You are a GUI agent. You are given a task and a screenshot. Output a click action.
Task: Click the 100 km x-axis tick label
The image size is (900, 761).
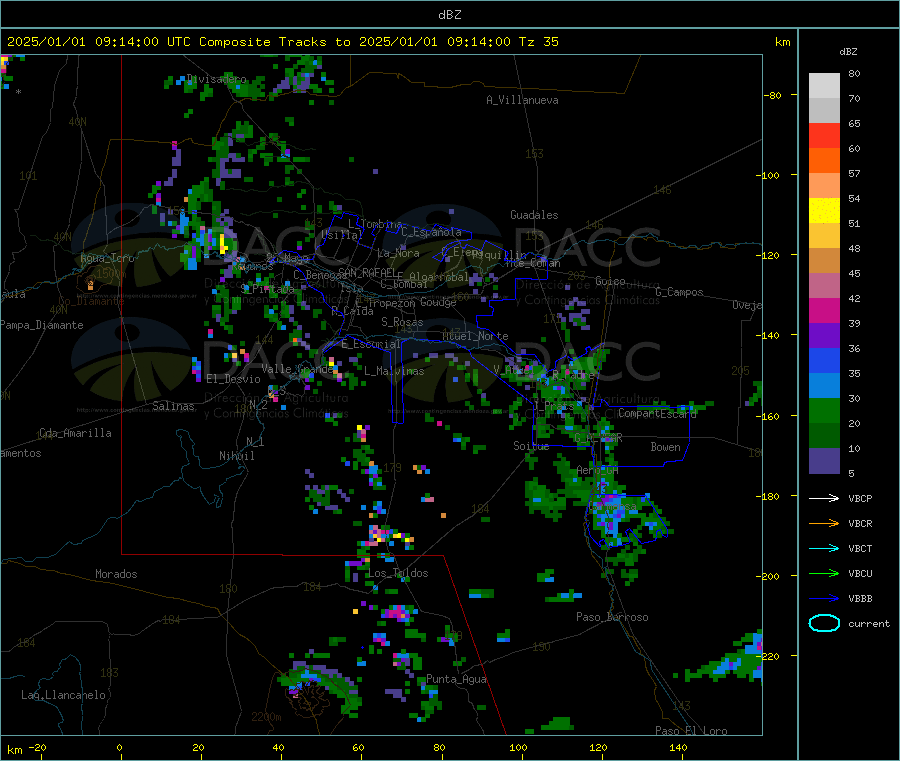(518, 747)
